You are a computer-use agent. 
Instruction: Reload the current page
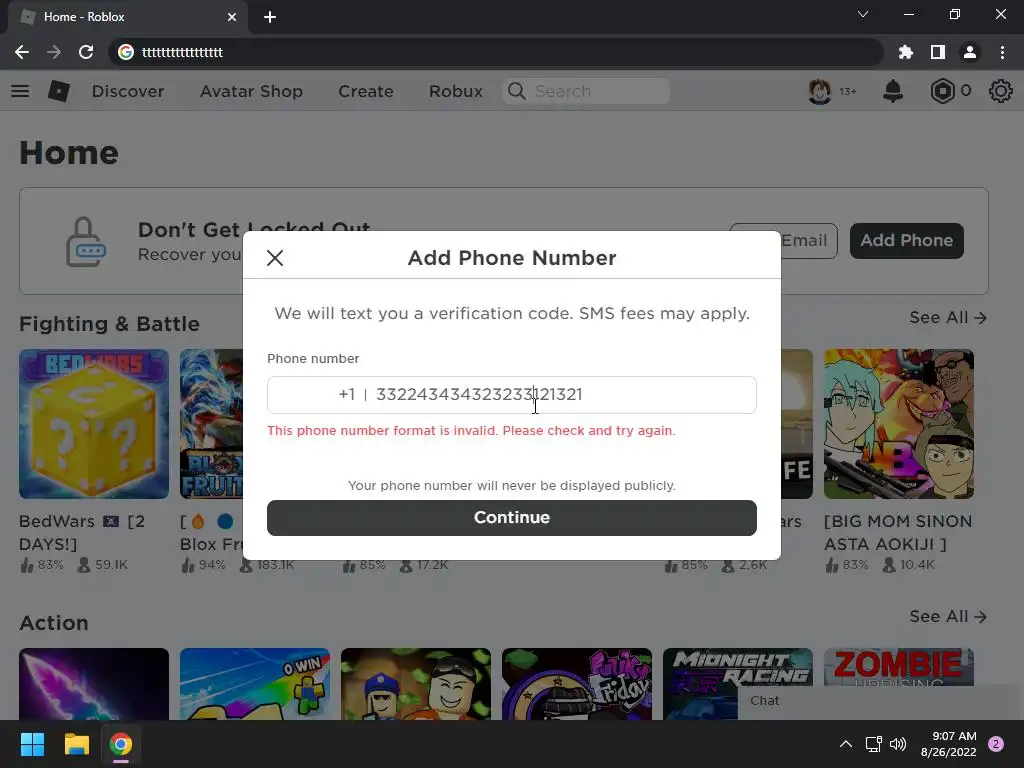86,52
